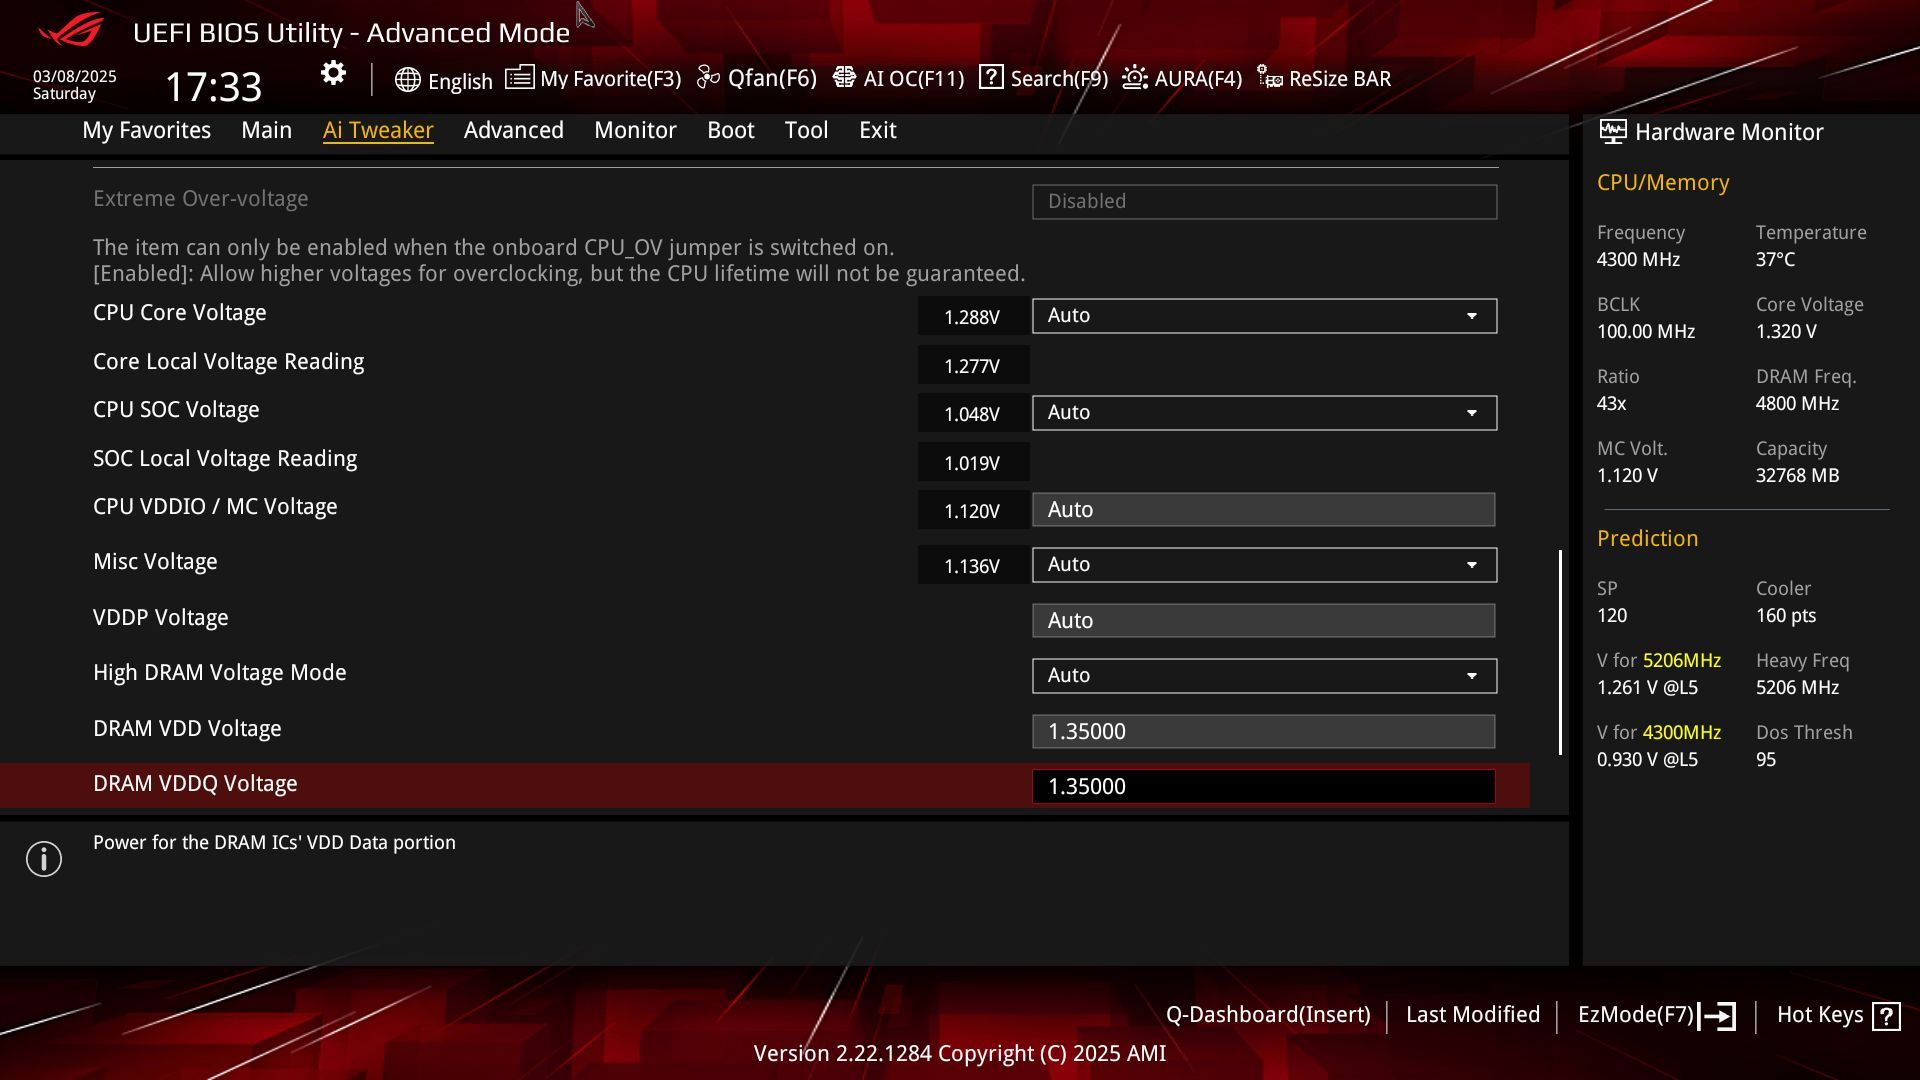Open CPU SOC Voltage dropdown

pyautogui.click(x=1264, y=413)
